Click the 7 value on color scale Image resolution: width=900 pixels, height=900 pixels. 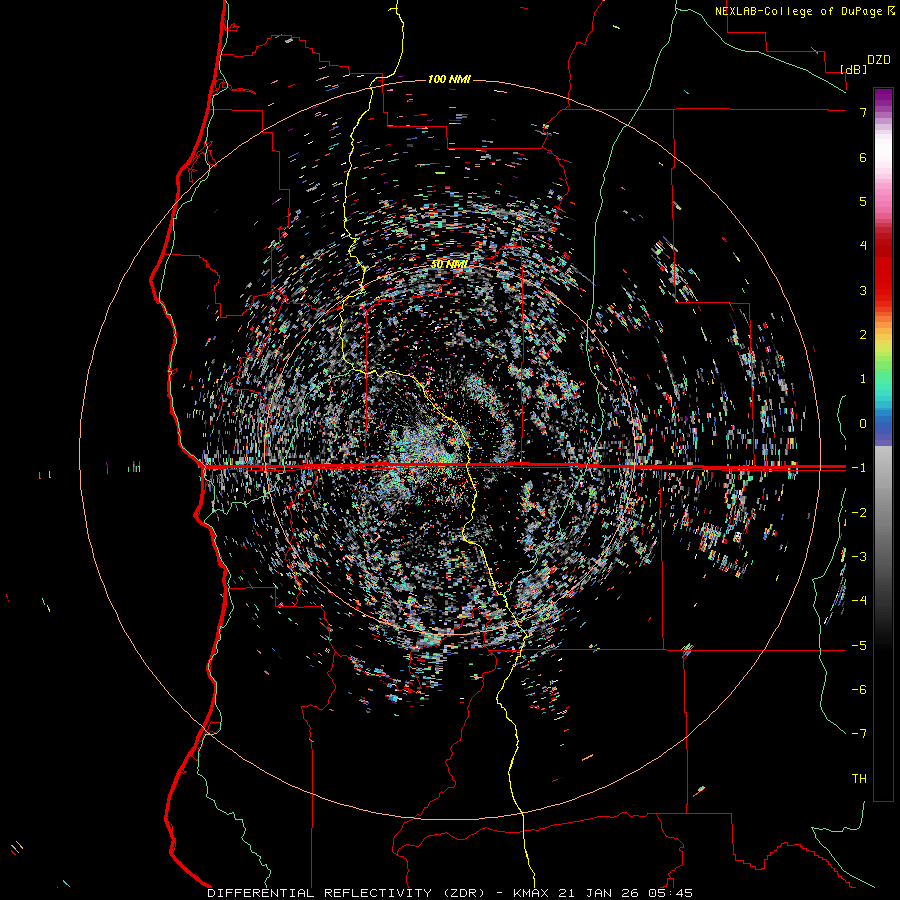[863, 112]
